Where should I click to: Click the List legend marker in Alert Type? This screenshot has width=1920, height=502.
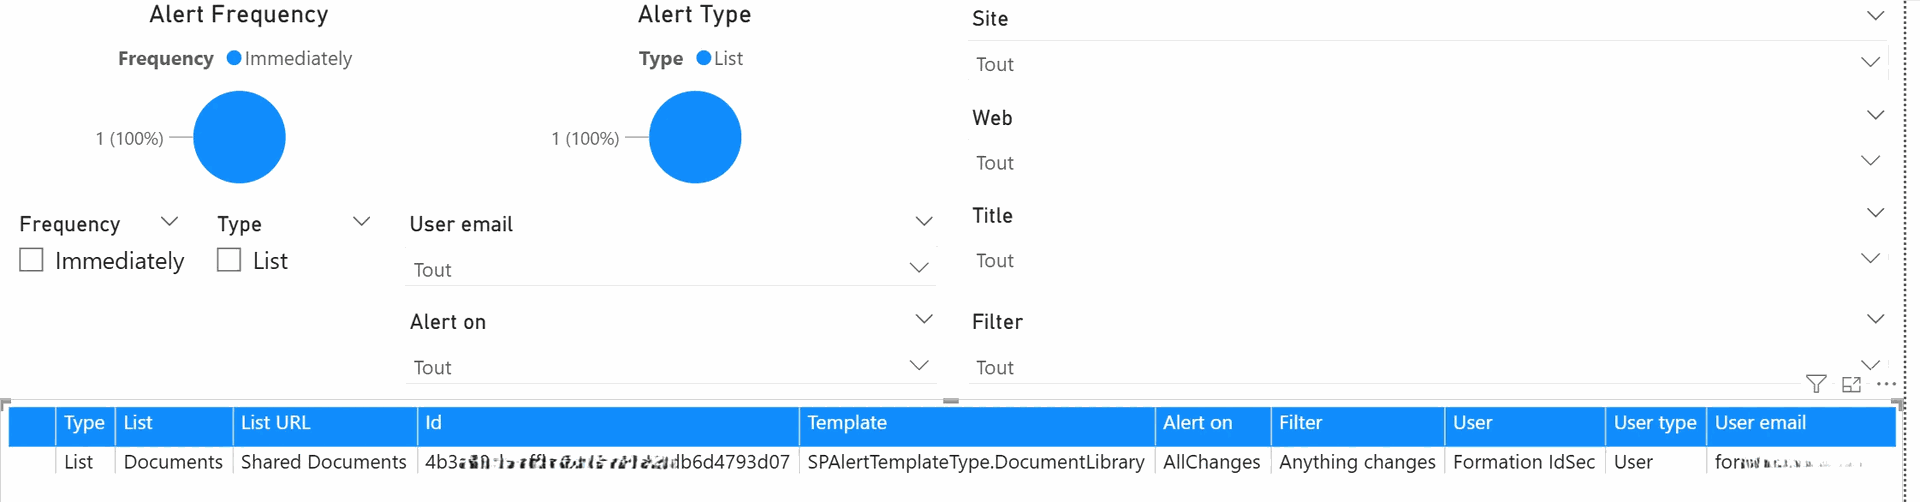(x=704, y=58)
